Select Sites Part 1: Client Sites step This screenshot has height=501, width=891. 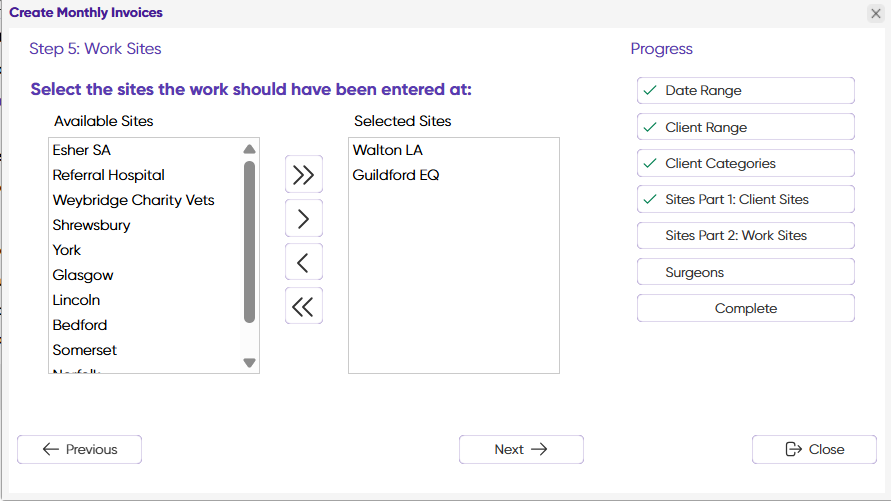coord(746,199)
